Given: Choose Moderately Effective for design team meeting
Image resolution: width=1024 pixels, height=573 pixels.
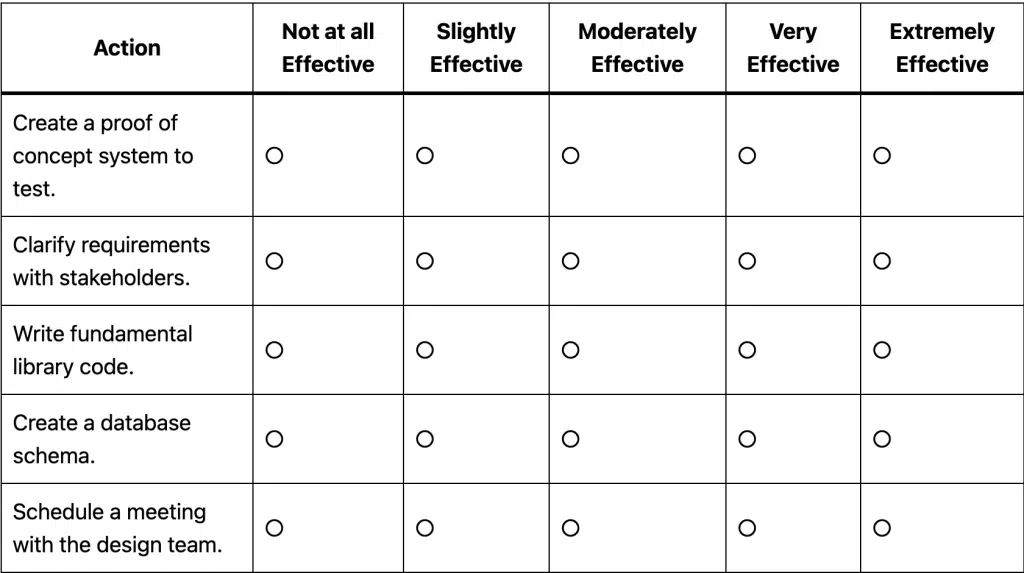Looking at the screenshot, I should click(571, 528).
